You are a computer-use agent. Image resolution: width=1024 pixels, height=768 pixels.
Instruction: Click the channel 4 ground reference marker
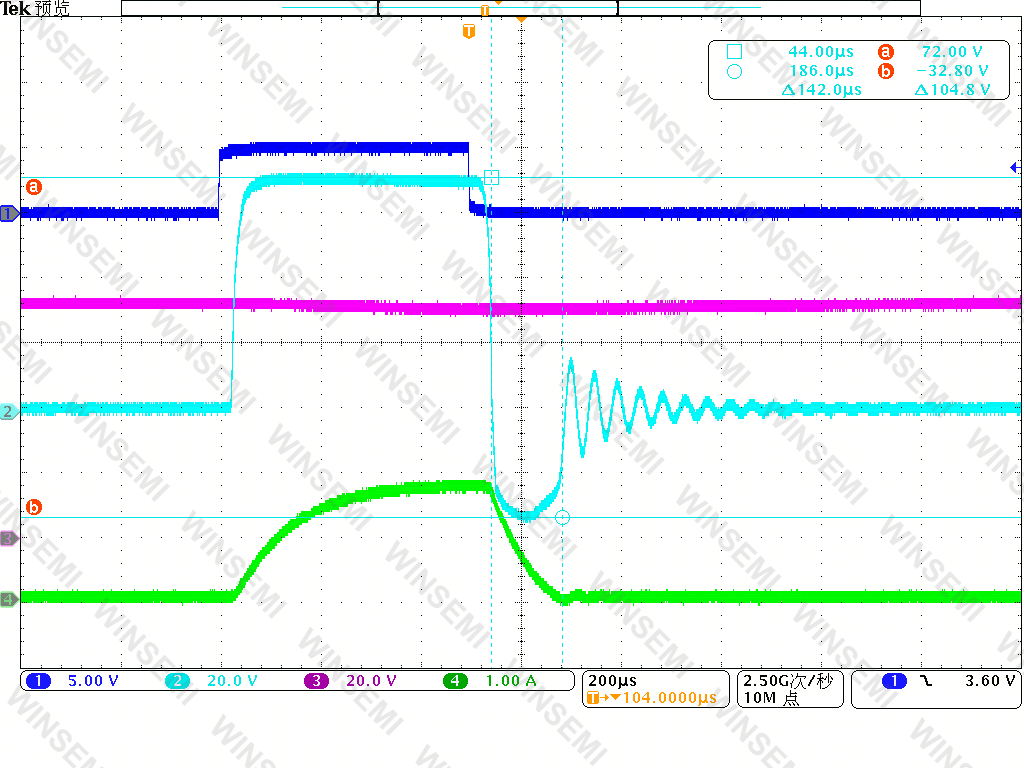[9, 599]
